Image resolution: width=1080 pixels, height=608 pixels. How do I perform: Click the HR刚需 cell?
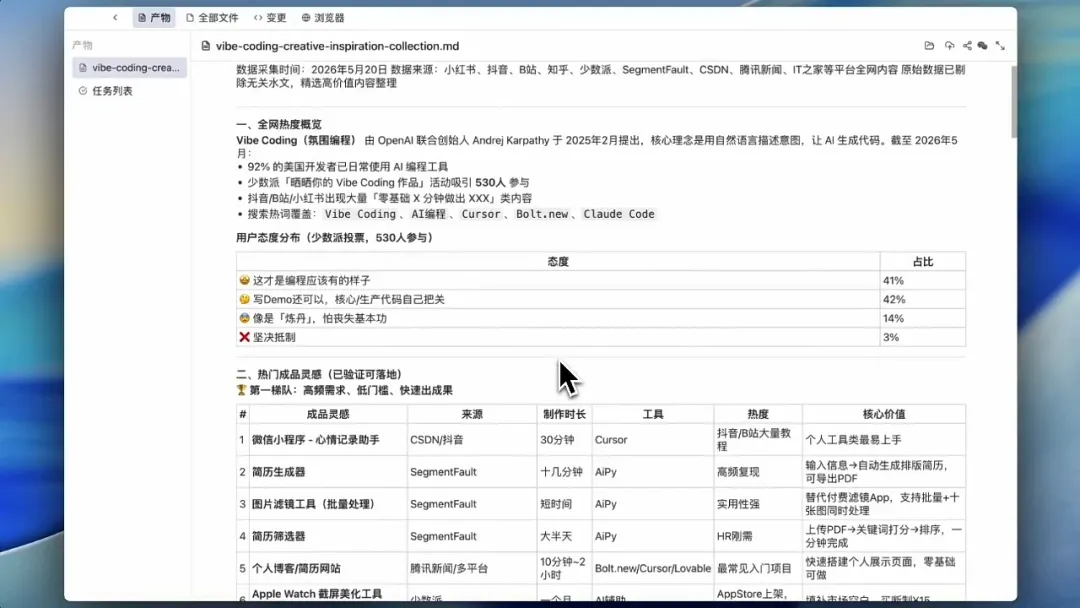coord(758,536)
